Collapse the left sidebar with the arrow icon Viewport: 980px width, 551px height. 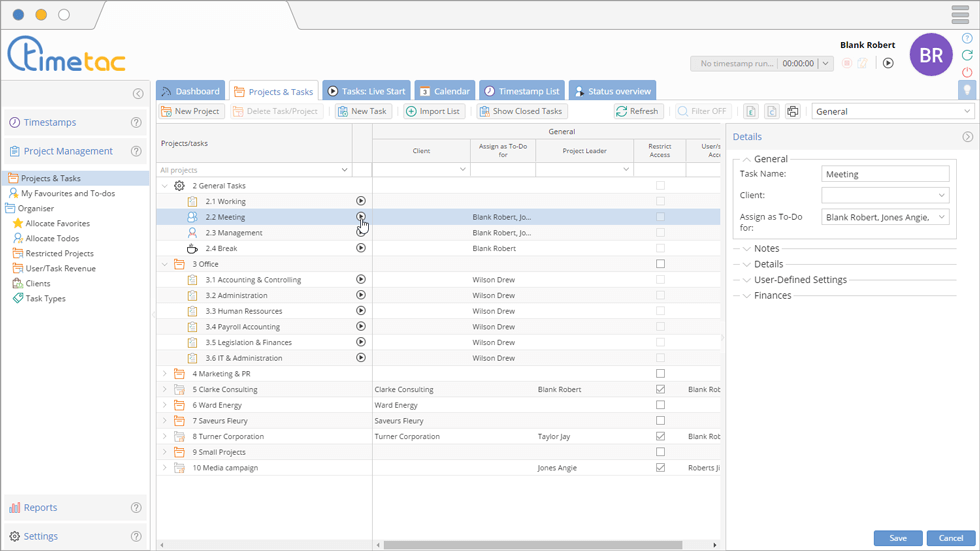[138, 94]
